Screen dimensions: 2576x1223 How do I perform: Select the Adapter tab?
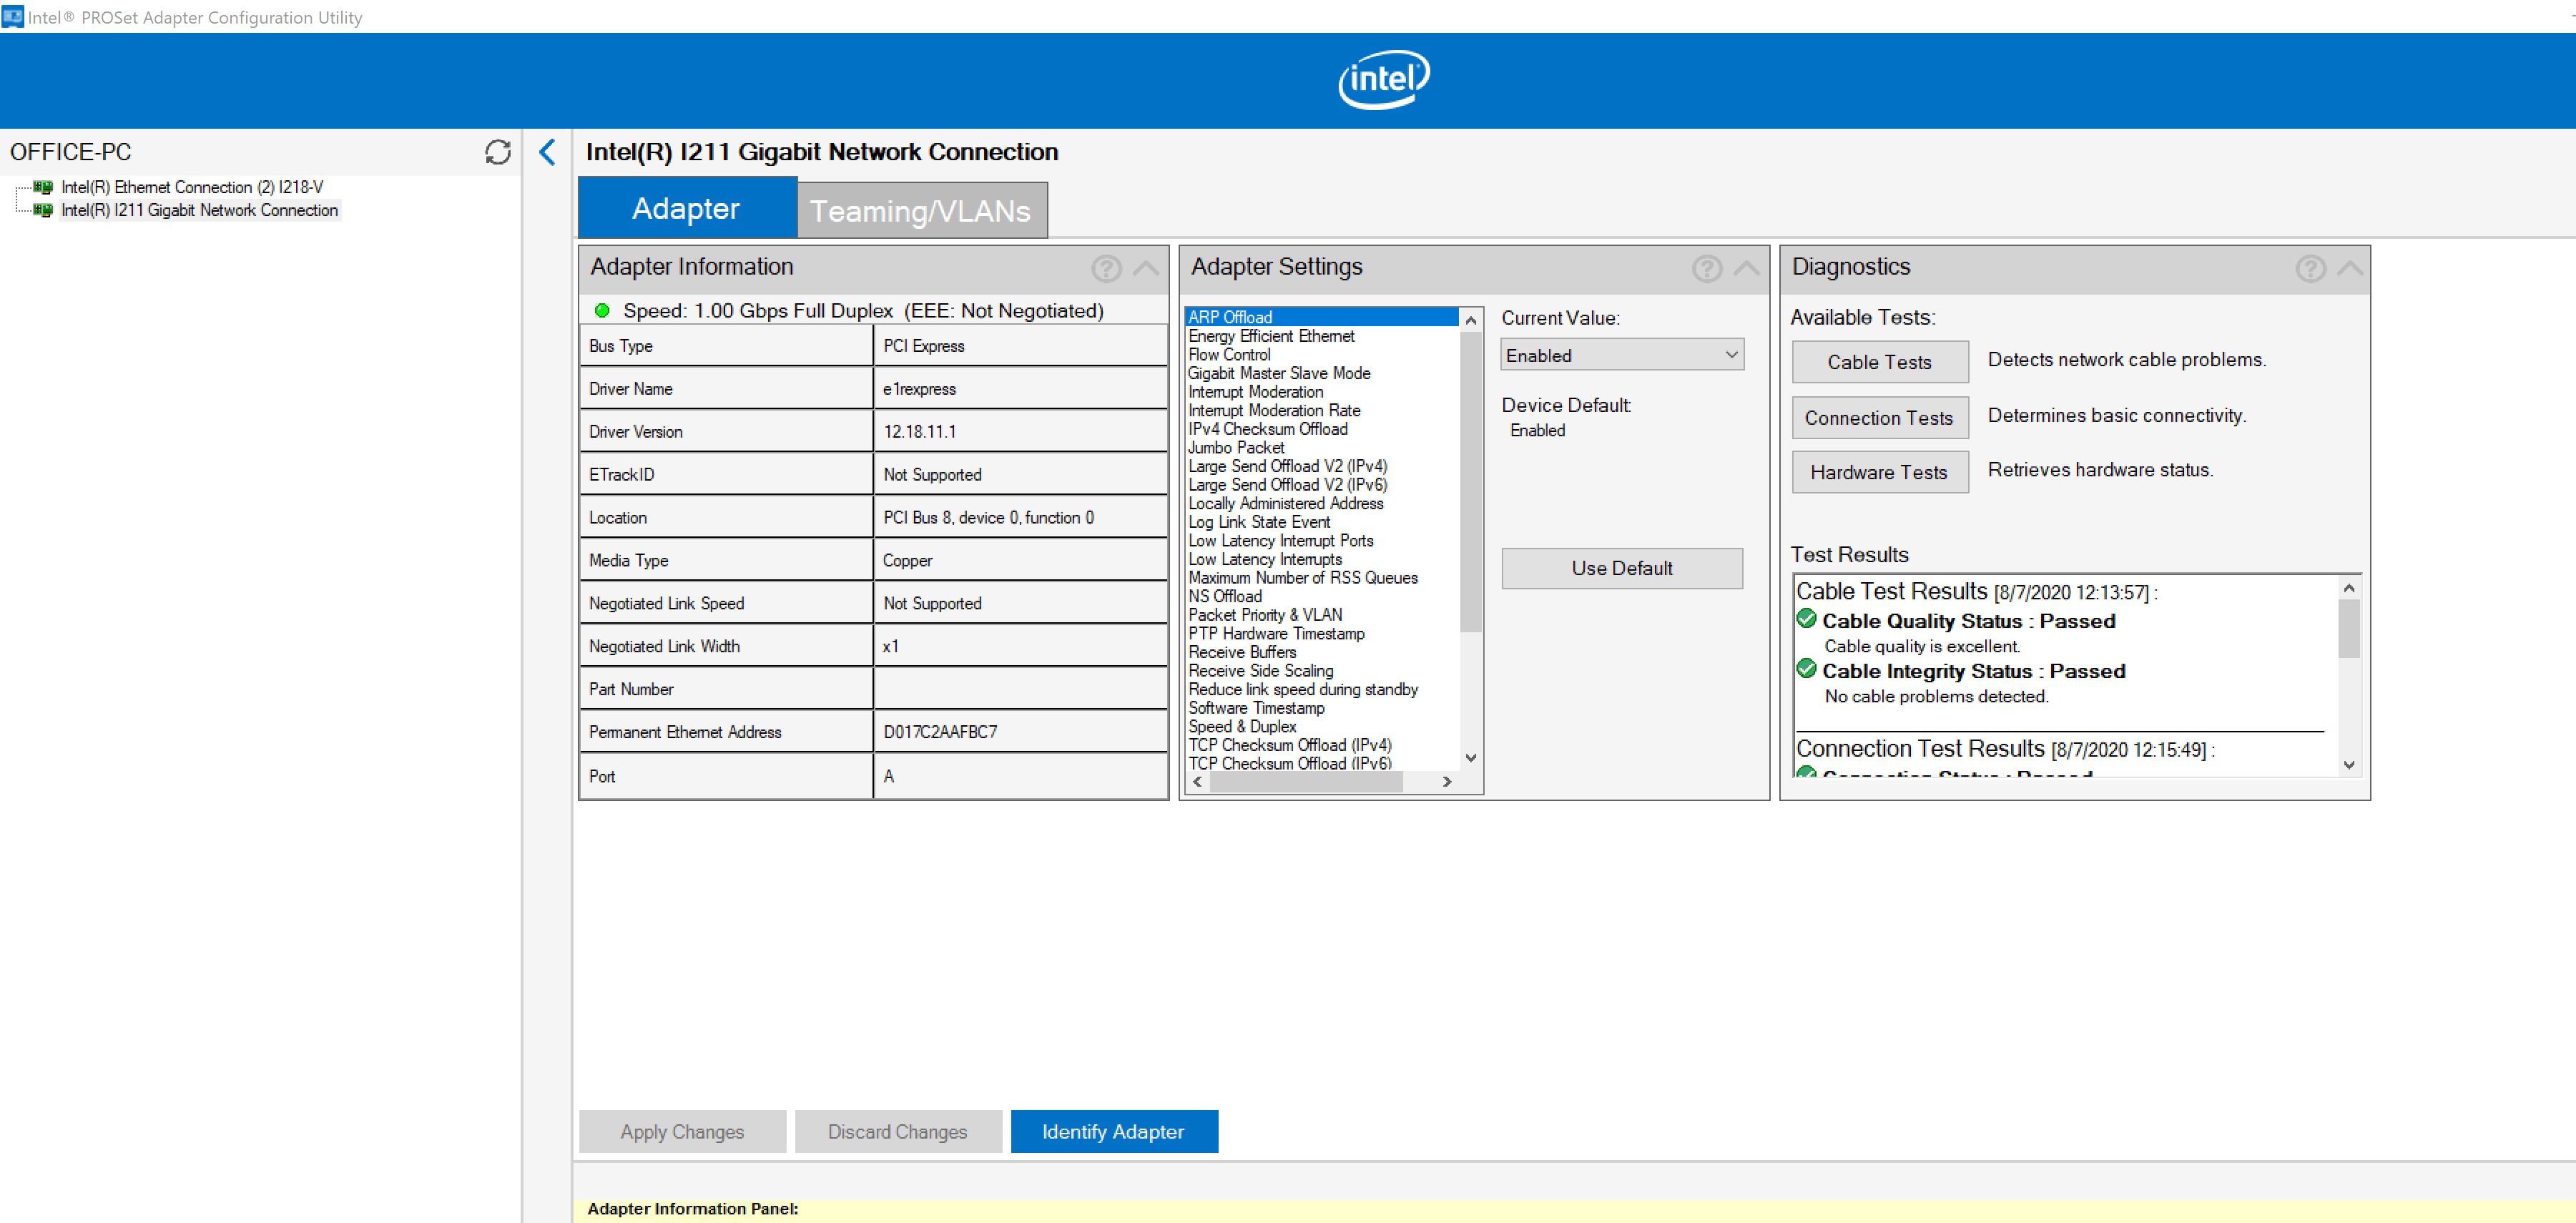tap(686, 208)
